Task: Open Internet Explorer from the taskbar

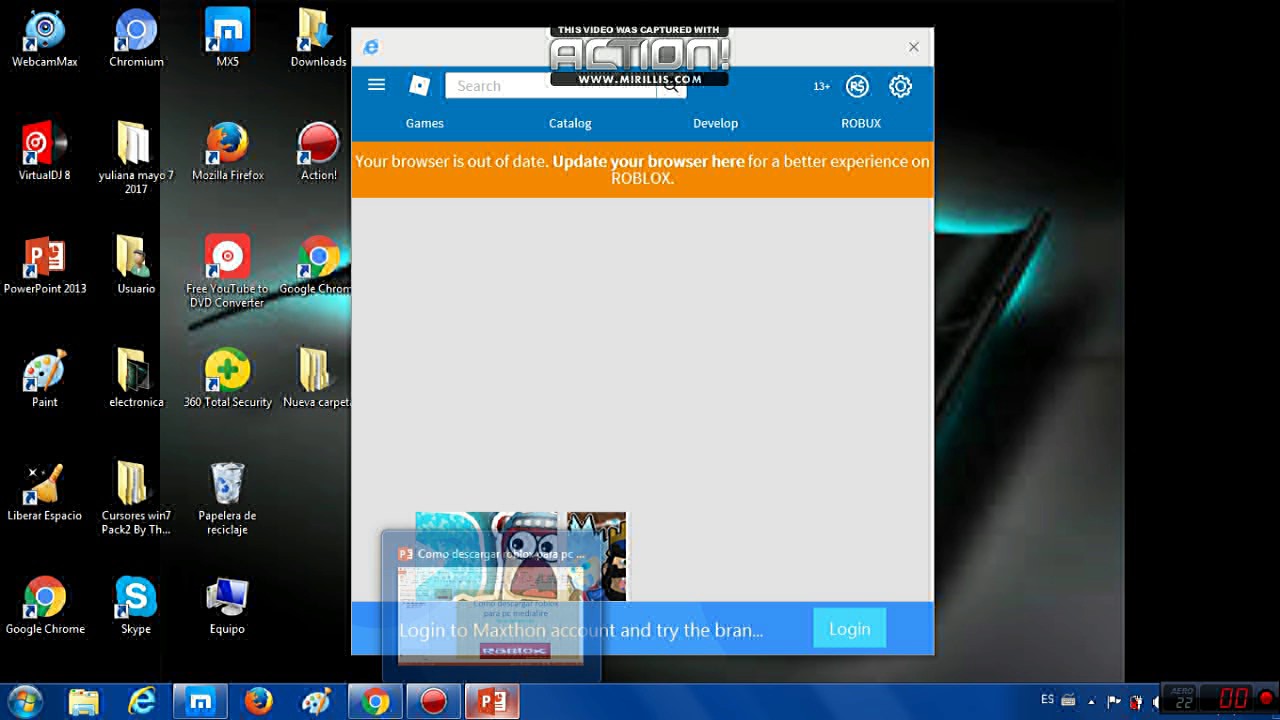Action: (x=142, y=702)
